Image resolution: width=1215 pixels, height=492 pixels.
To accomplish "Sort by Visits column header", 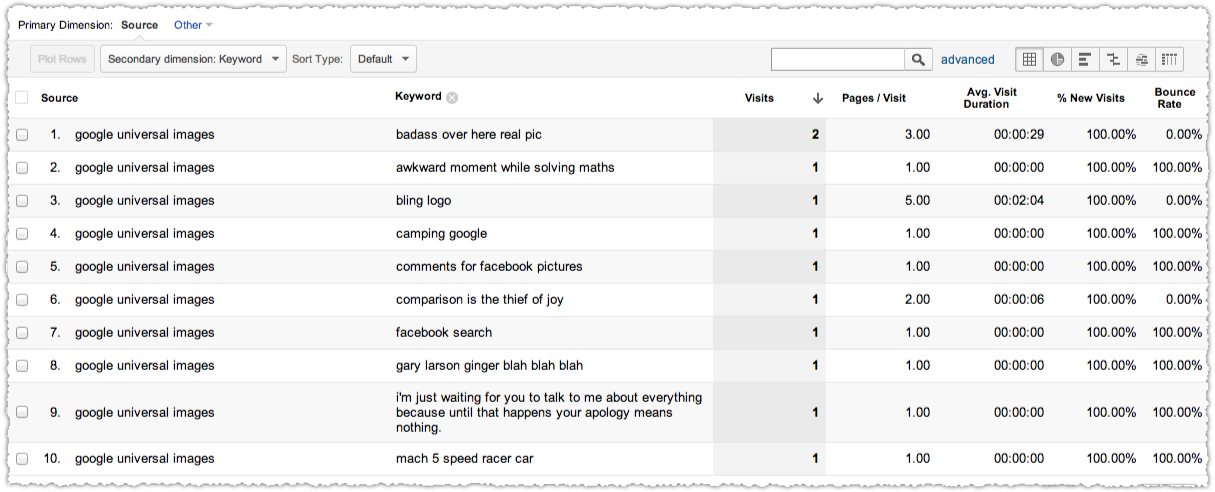I will [x=759, y=98].
